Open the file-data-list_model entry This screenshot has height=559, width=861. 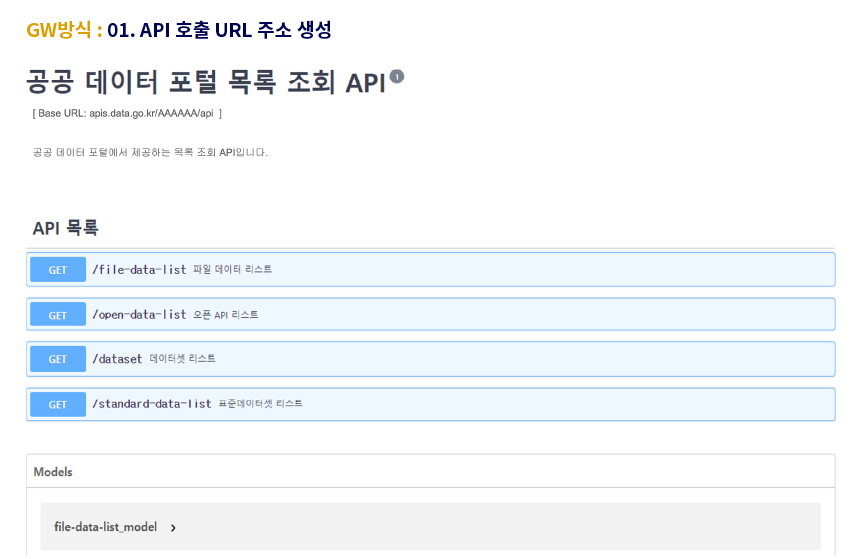pyautogui.click(x=105, y=527)
